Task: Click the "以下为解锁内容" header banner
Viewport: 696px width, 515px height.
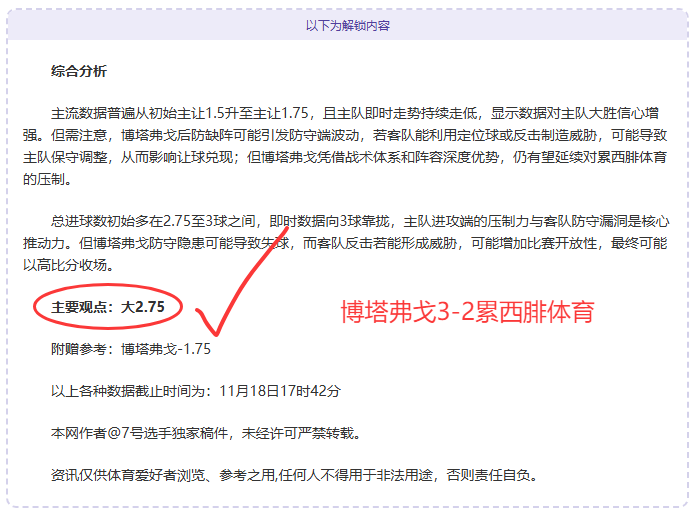Action: [347, 26]
